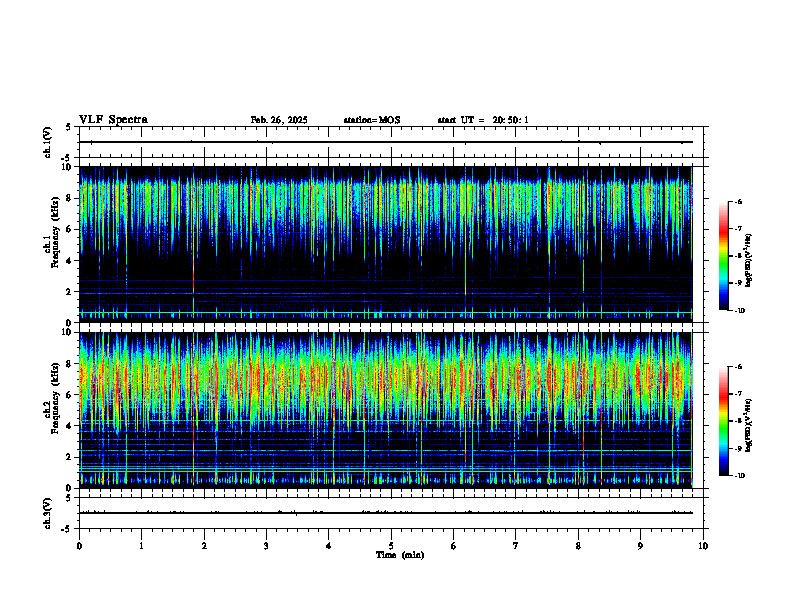Click the "-10" label on ch.2 color bar
The width and height of the screenshot is (792, 612).
(x=739, y=476)
